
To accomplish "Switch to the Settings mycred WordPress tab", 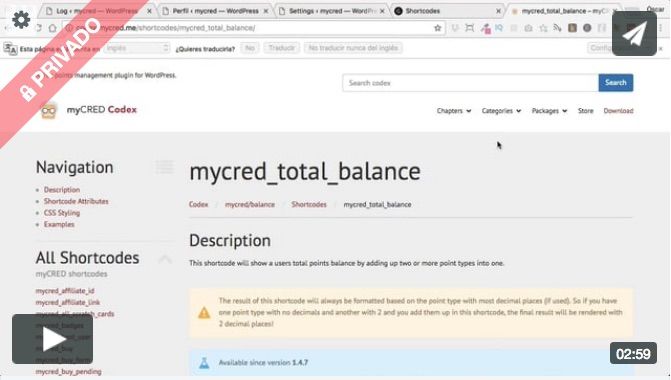I will tap(332, 11).
